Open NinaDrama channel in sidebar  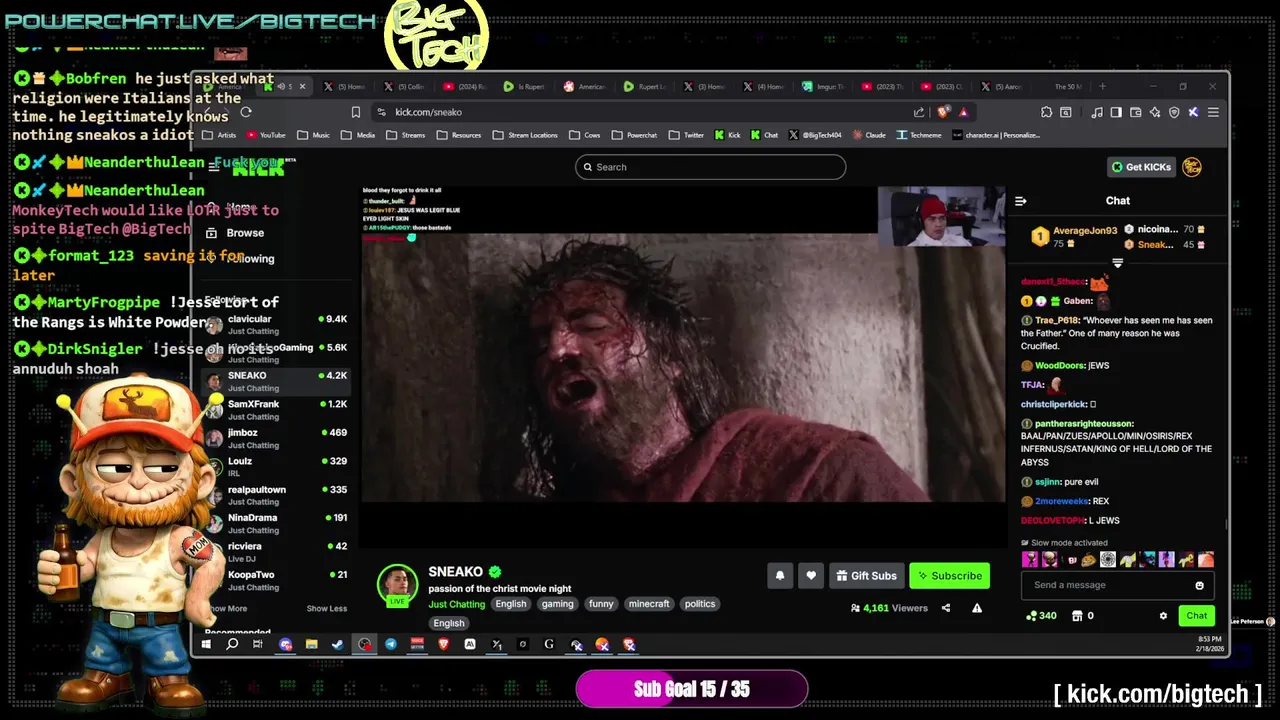coord(277,523)
